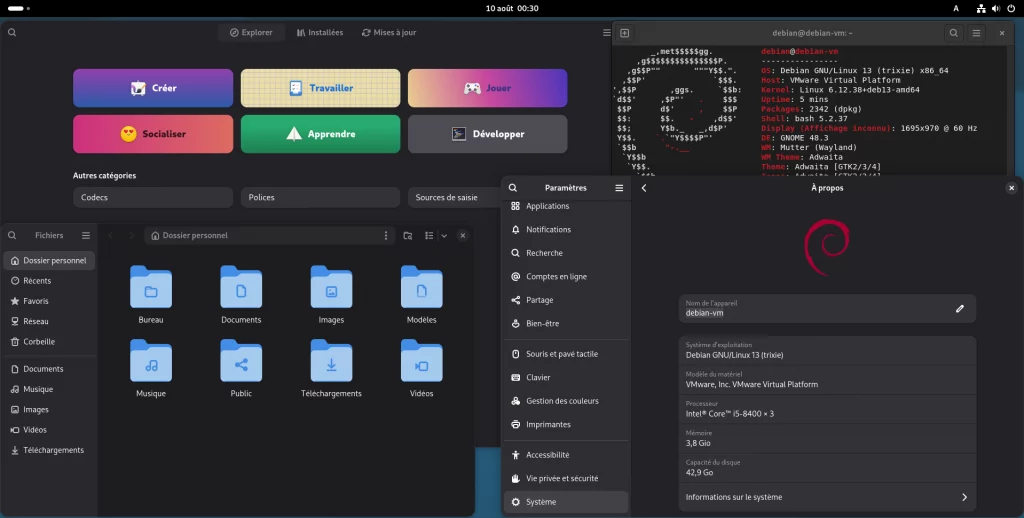Expand the view options dropdown arrow in Fichiers
The width and height of the screenshot is (1024, 518).
(443, 236)
